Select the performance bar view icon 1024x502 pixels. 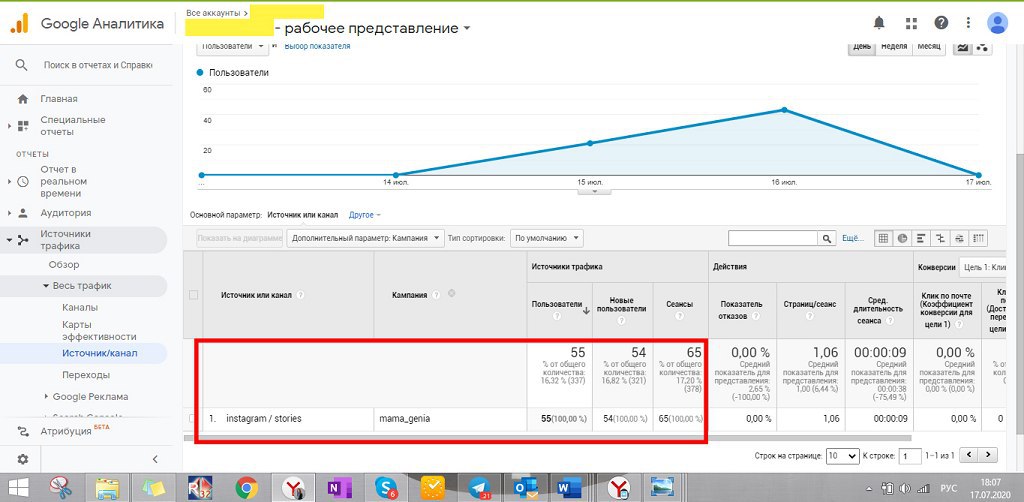tap(921, 238)
